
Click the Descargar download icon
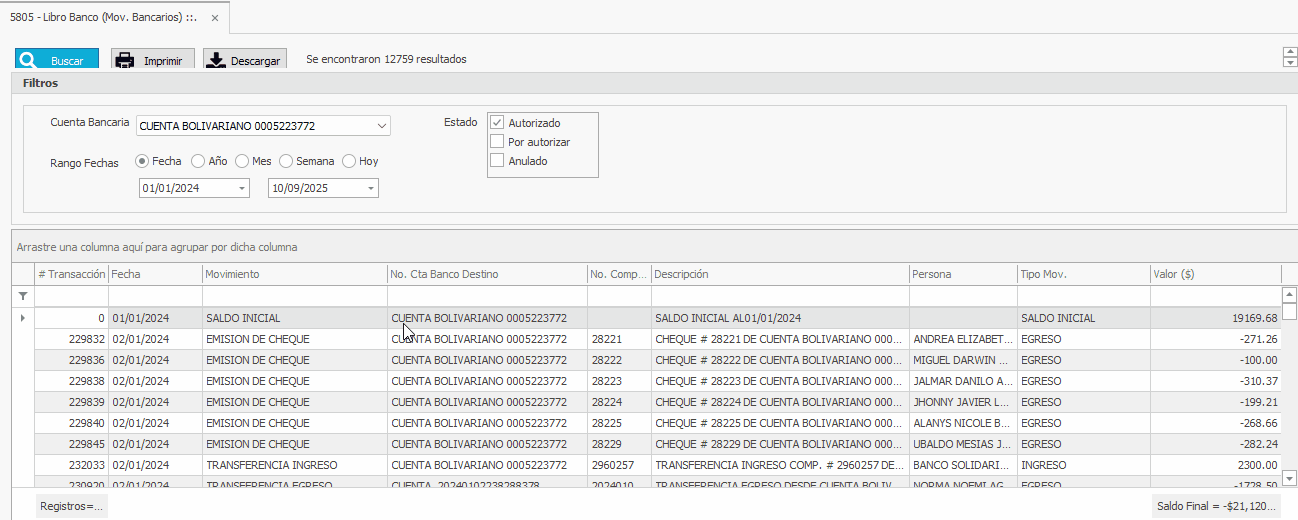216,60
